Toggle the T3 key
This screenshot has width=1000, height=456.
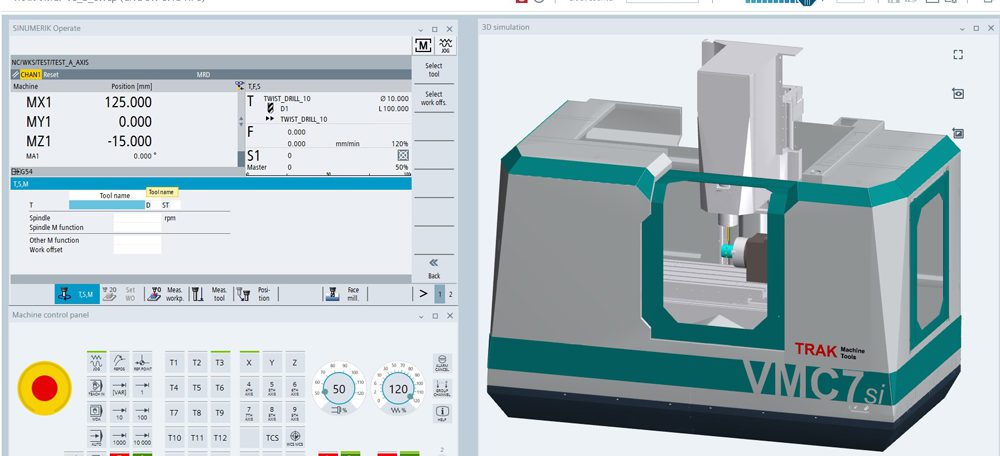(220, 362)
